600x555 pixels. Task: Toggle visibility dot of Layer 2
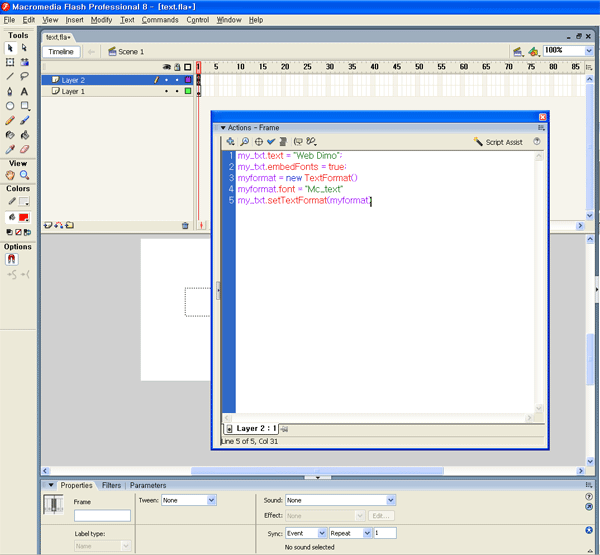166,80
